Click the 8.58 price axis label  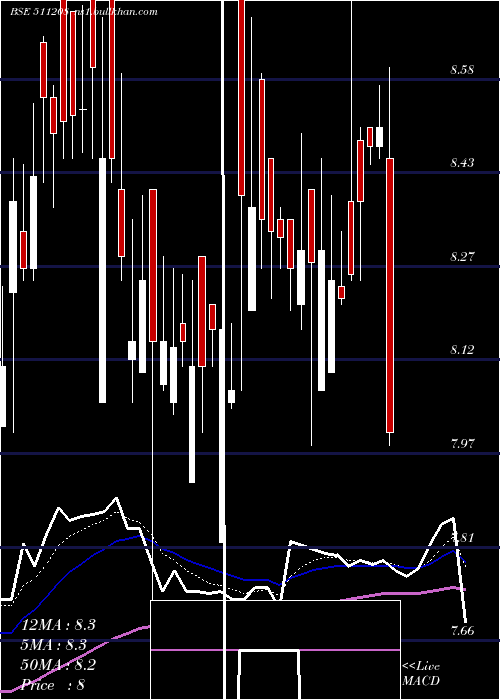pos(462,70)
